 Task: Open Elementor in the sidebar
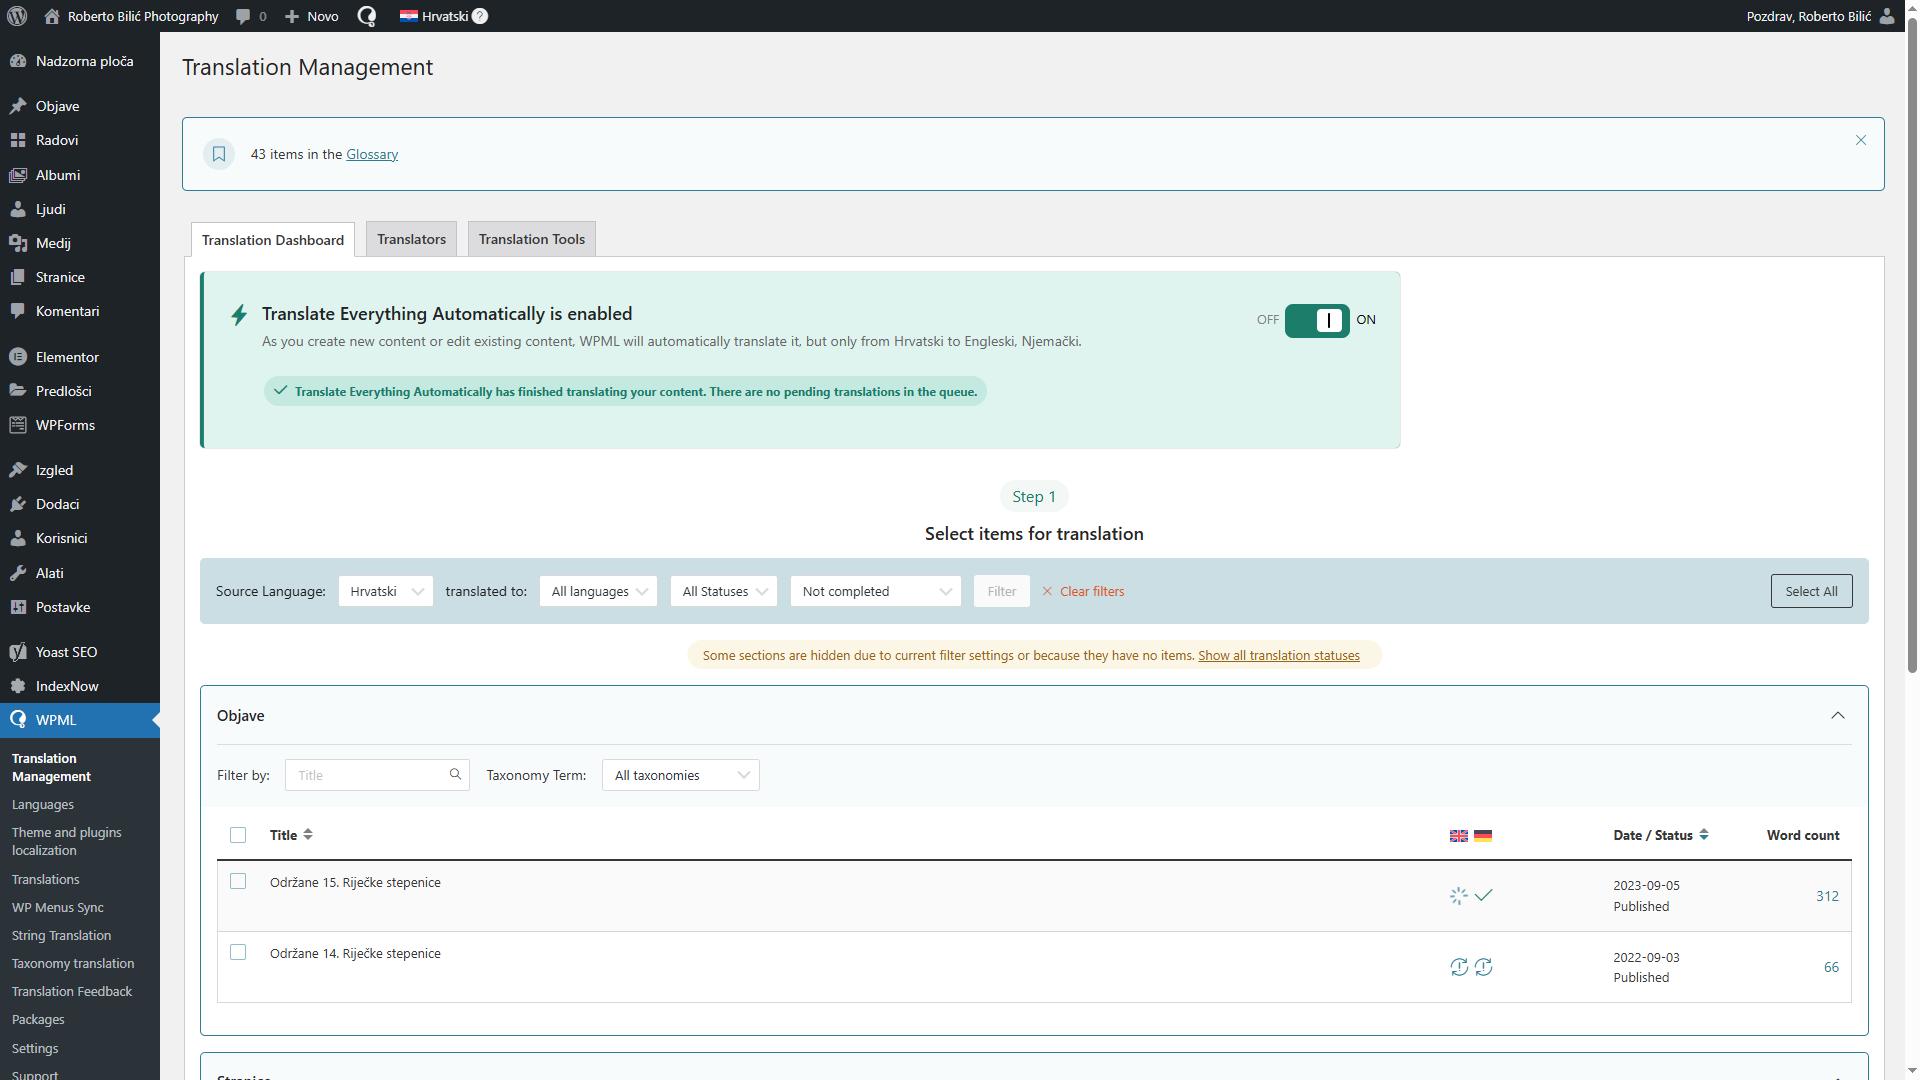click(80, 357)
